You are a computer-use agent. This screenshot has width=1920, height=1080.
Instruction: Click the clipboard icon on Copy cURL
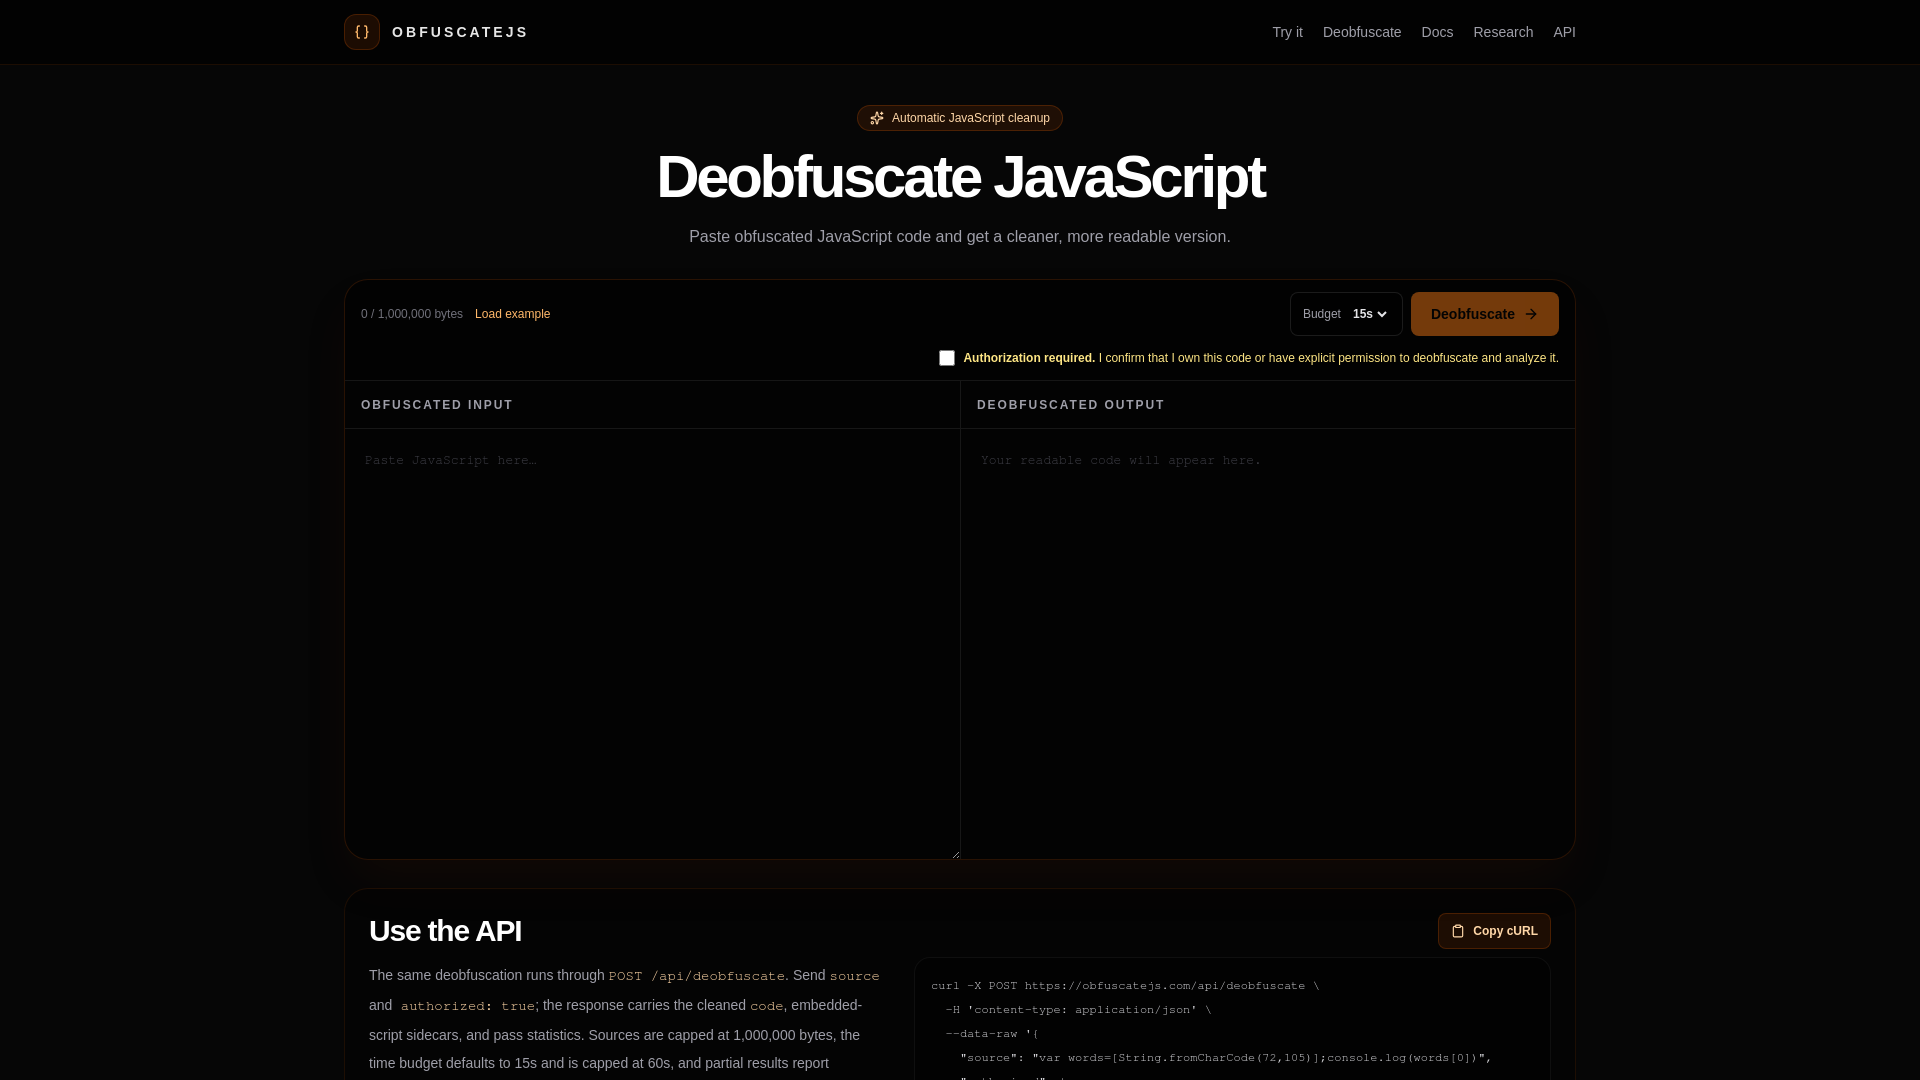click(1458, 931)
